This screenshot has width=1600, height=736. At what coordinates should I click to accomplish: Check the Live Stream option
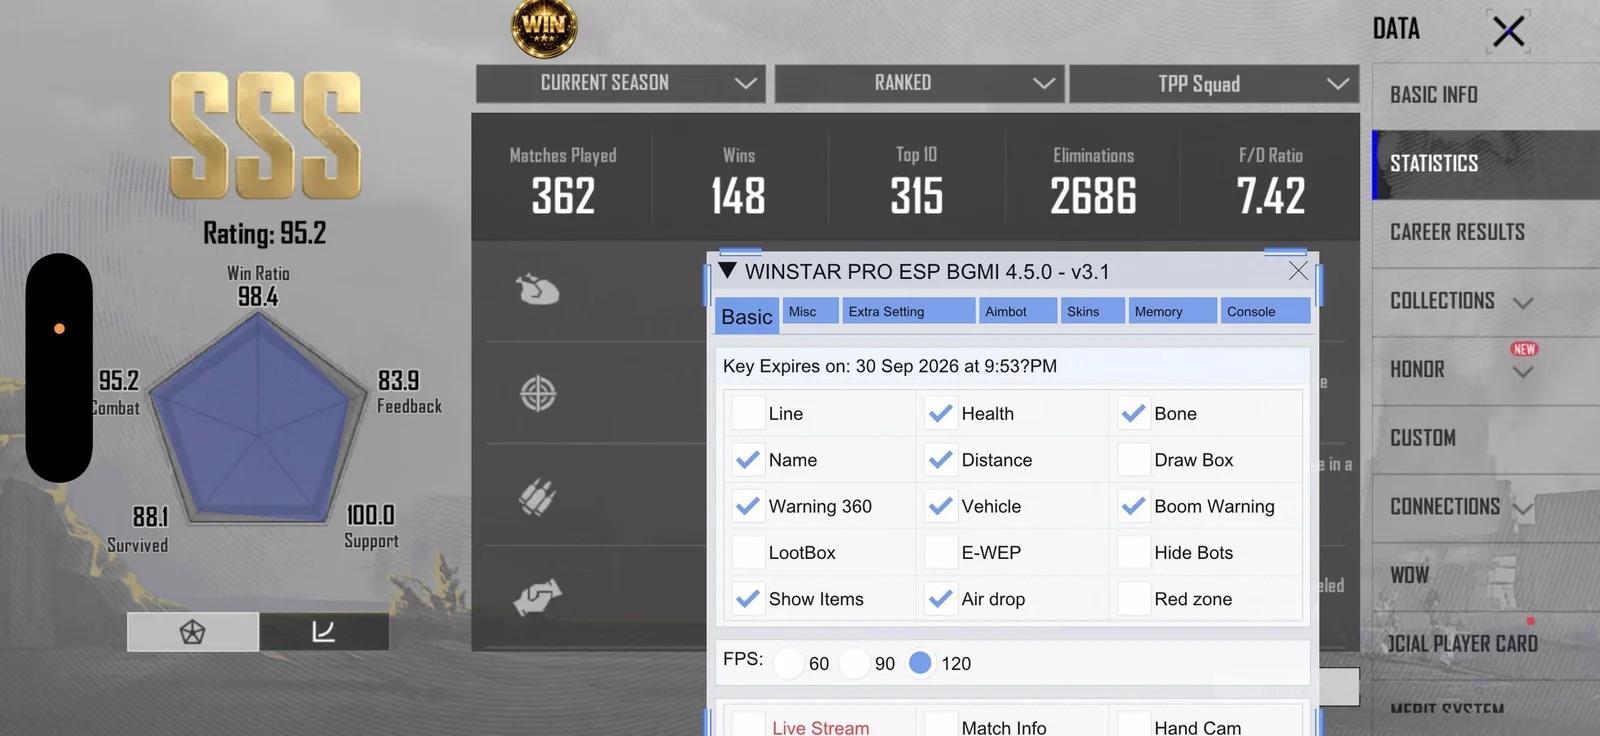click(748, 725)
